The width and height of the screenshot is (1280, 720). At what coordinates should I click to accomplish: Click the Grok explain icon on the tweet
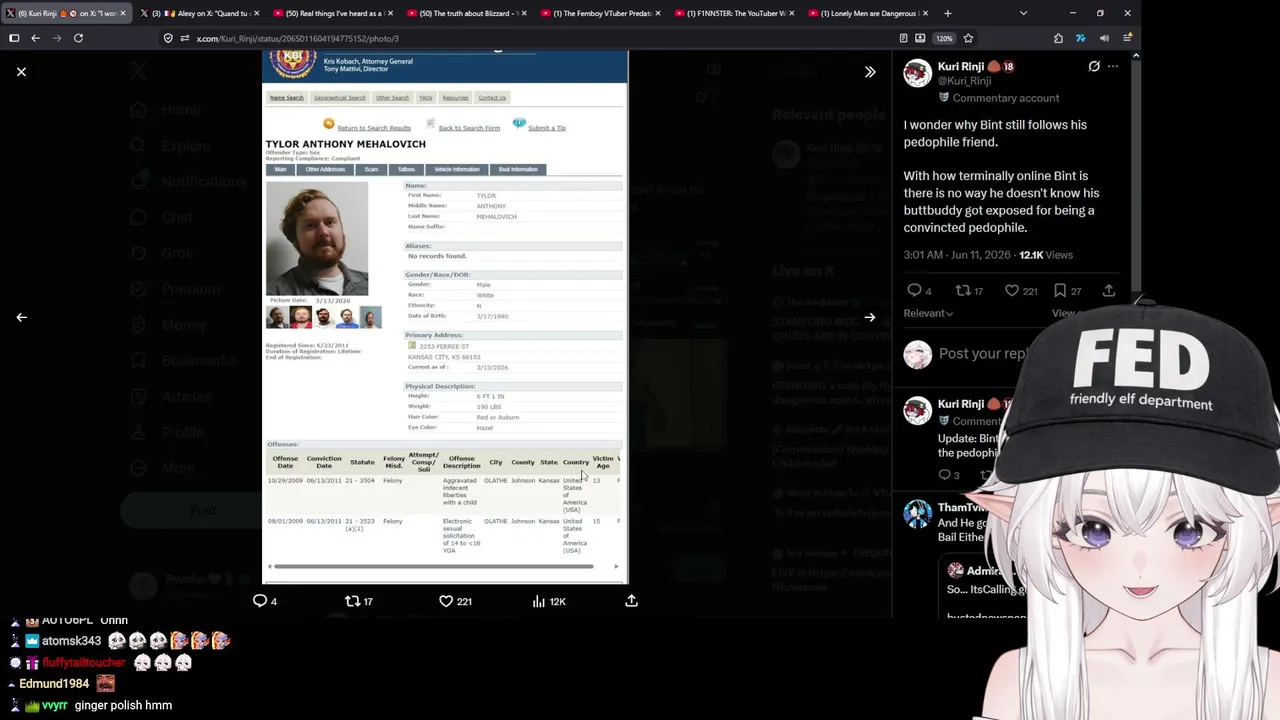point(1094,67)
